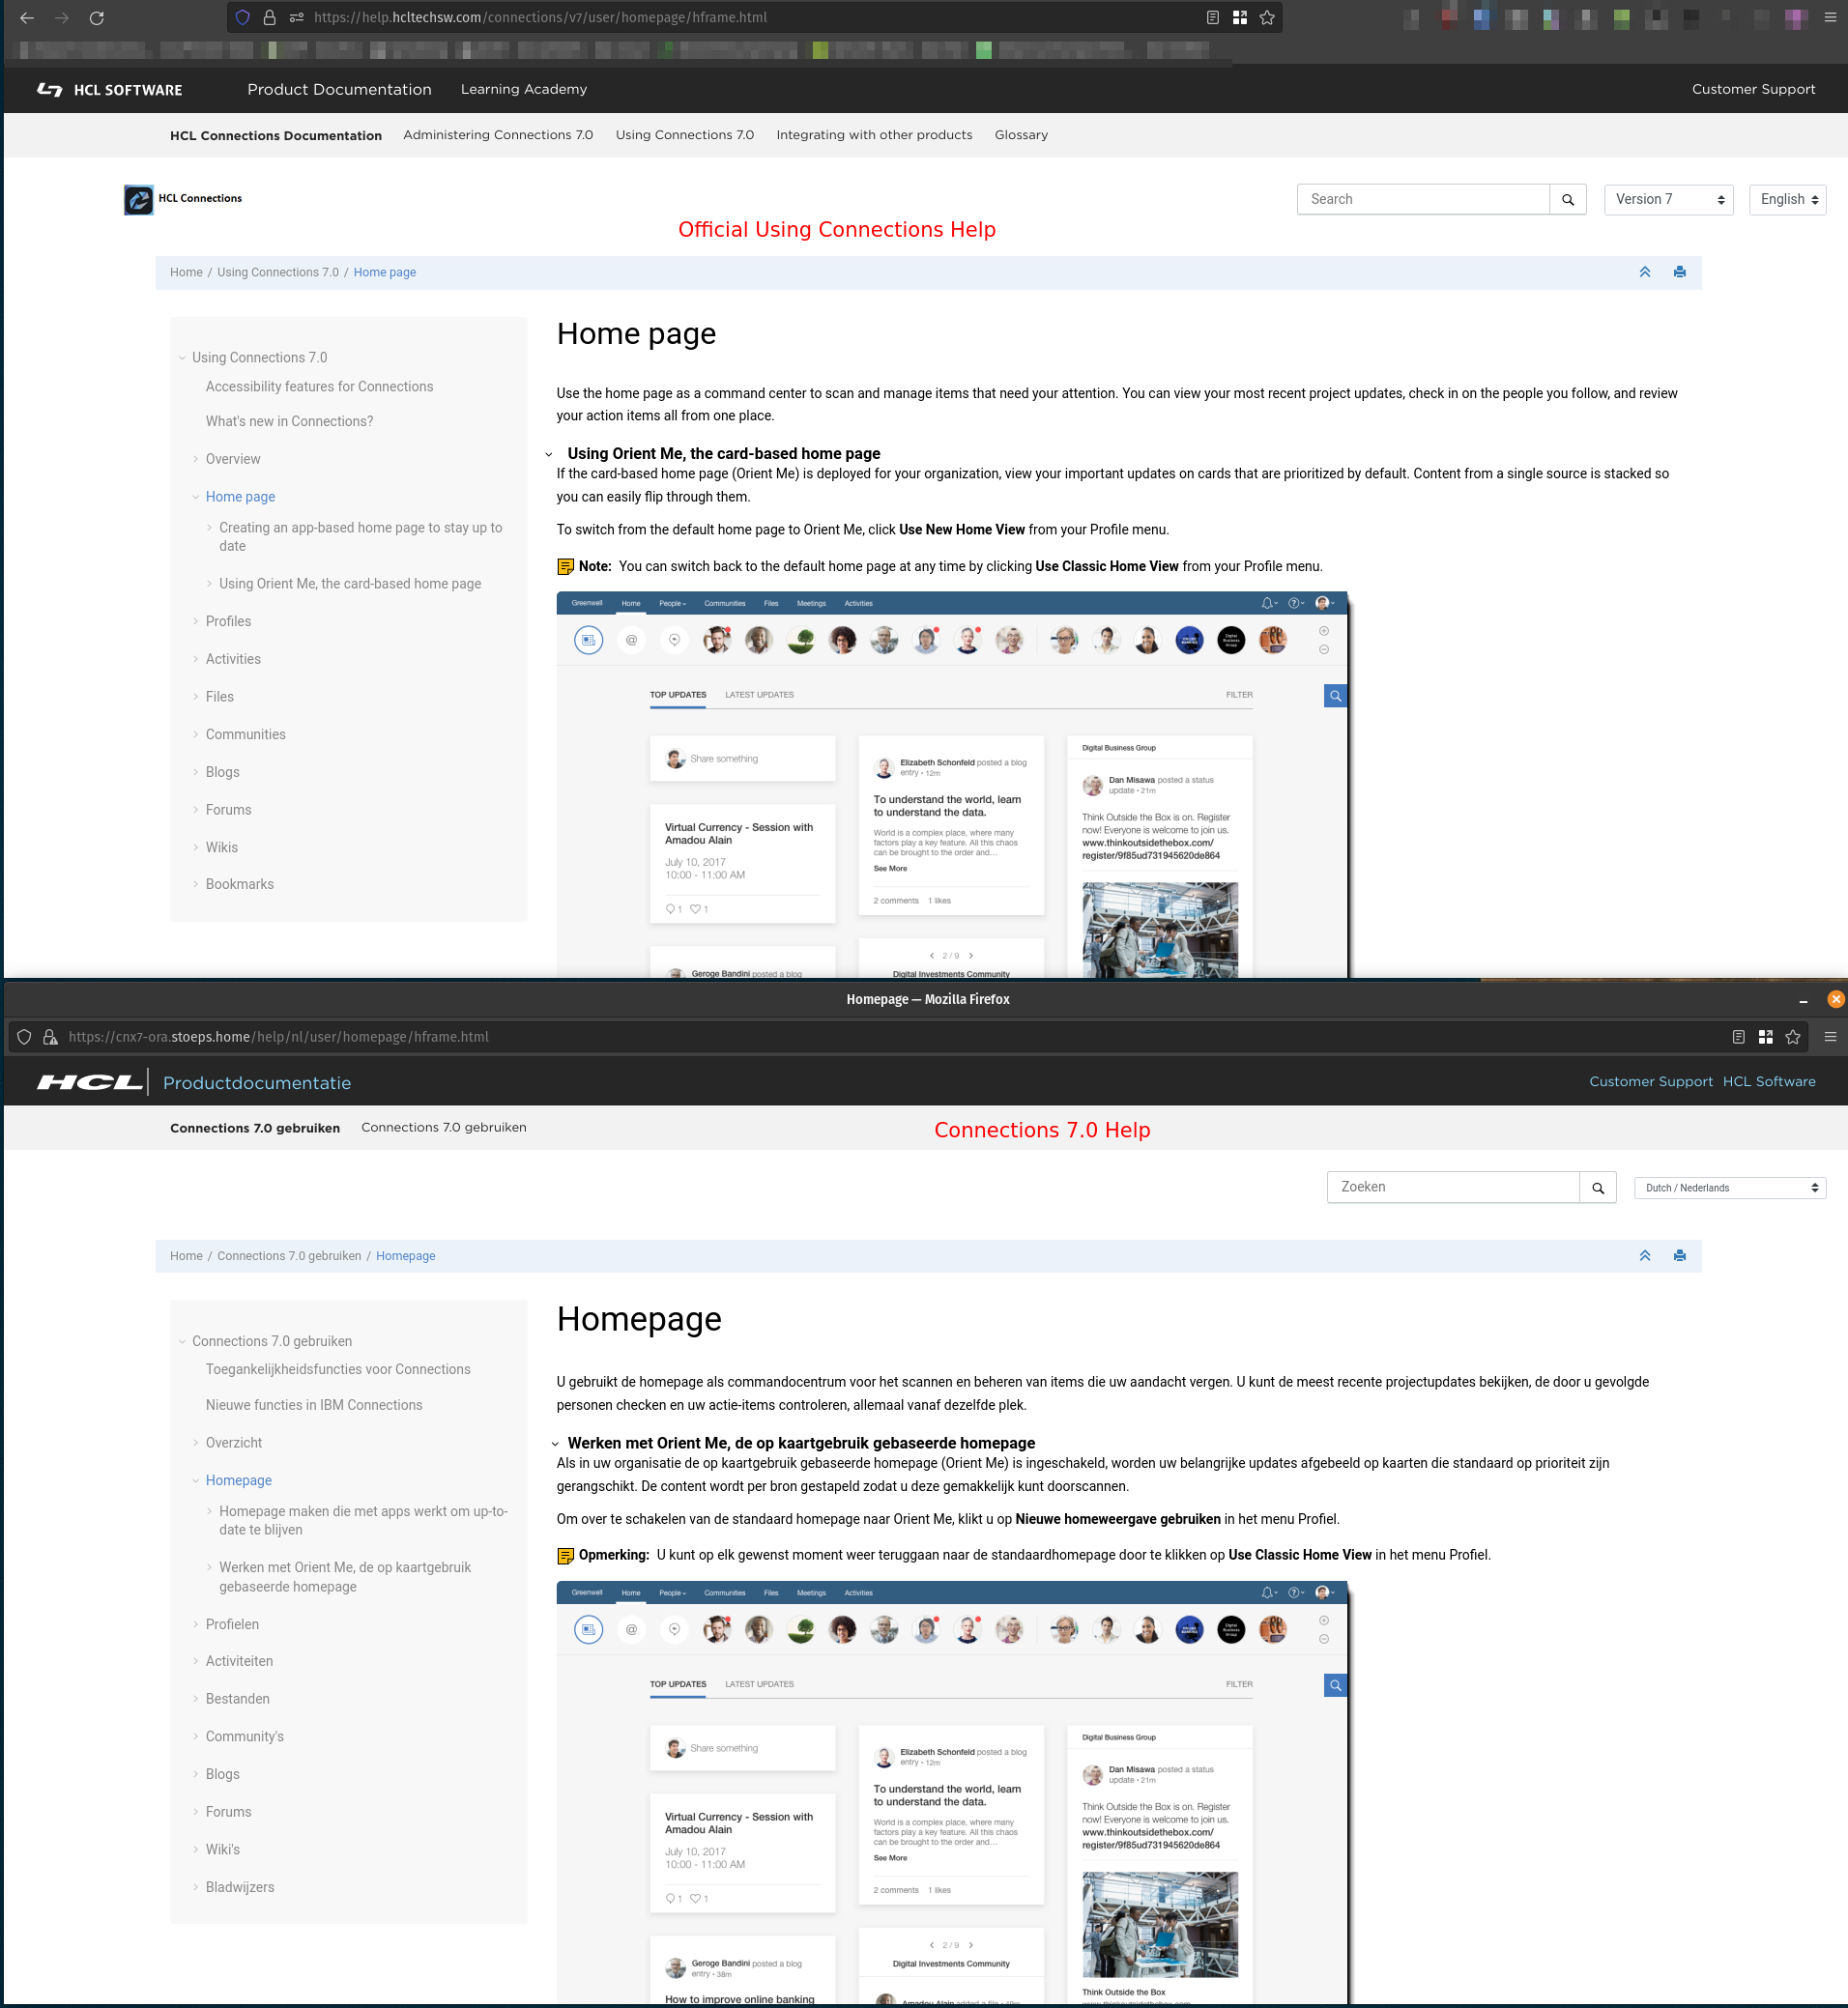1848x2008 pixels.
Task: Click the note icon beside Note text
Action: click(565, 567)
